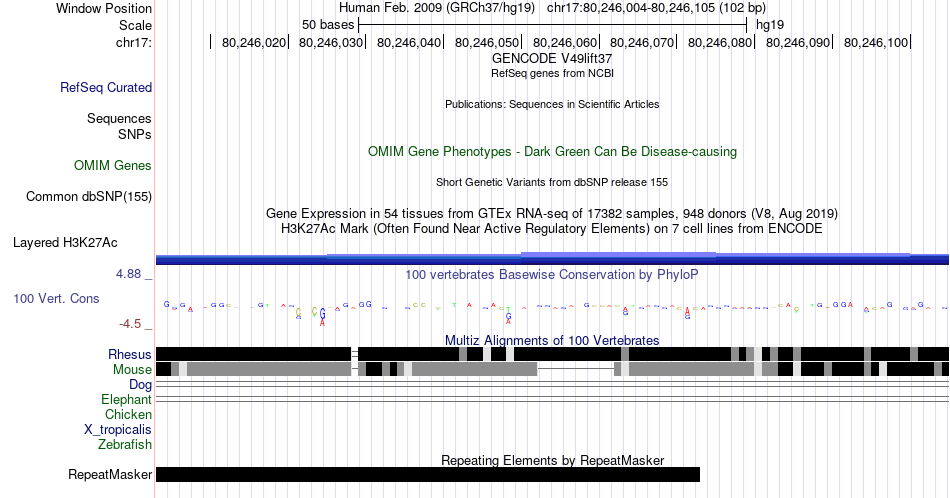The image size is (950, 498).
Task: Click the RefSeq Curated track label
Action: pyautogui.click(x=105, y=87)
